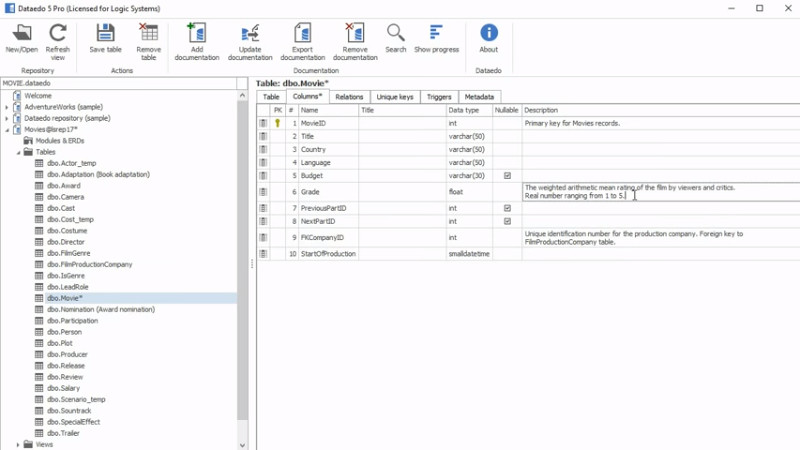The width and height of the screenshot is (800, 450).
Task: Click 'varchar(30)' data type for Budget
Action: (x=469, y=176)
